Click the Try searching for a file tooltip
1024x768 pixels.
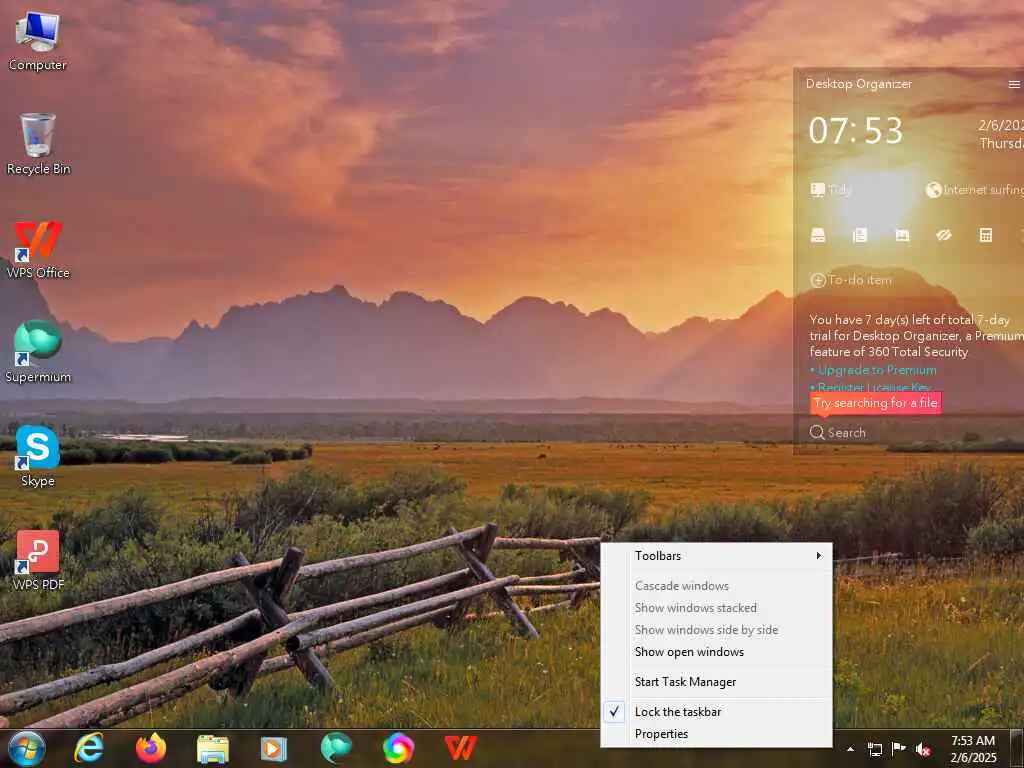876,403
